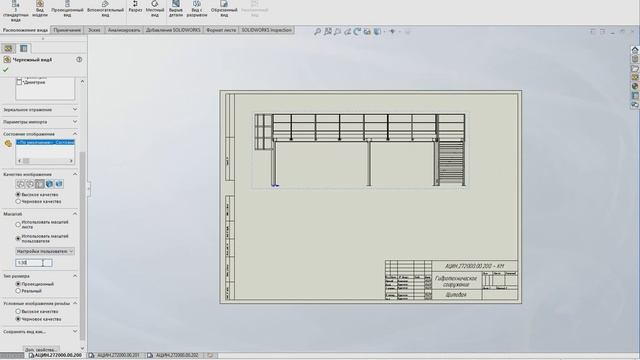
Task: Click the add sheet icon after sheet tabs
Action: tap(210, 356)
